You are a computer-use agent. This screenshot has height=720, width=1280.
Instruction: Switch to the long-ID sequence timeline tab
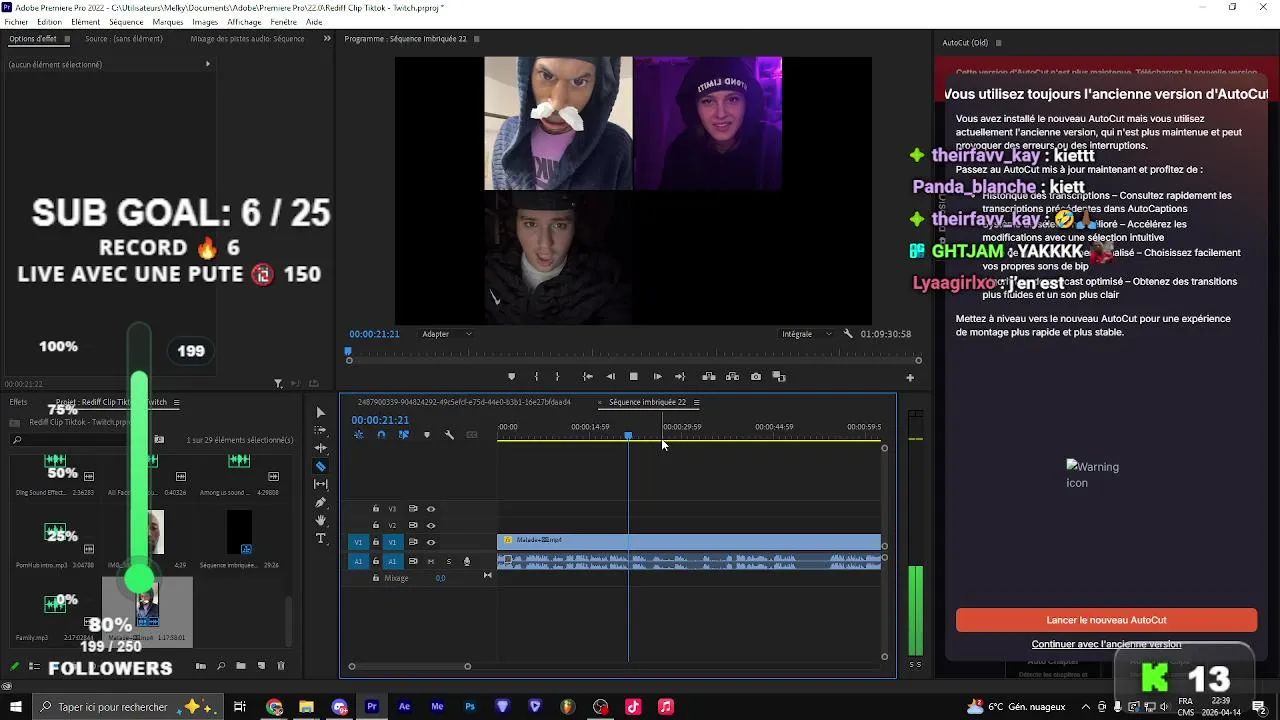pyautogui.click(x=464, y=402)
